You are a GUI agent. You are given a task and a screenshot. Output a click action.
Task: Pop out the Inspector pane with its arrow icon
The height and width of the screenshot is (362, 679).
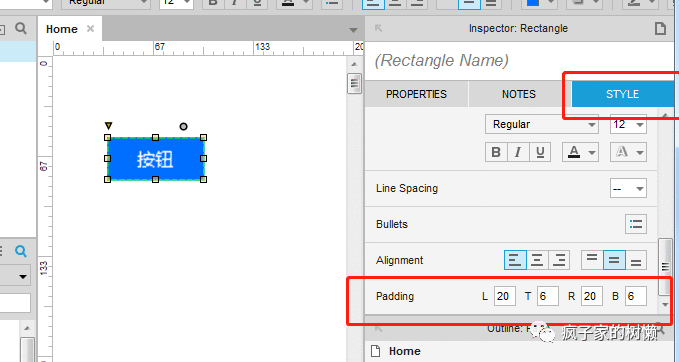tap(378, 28)
